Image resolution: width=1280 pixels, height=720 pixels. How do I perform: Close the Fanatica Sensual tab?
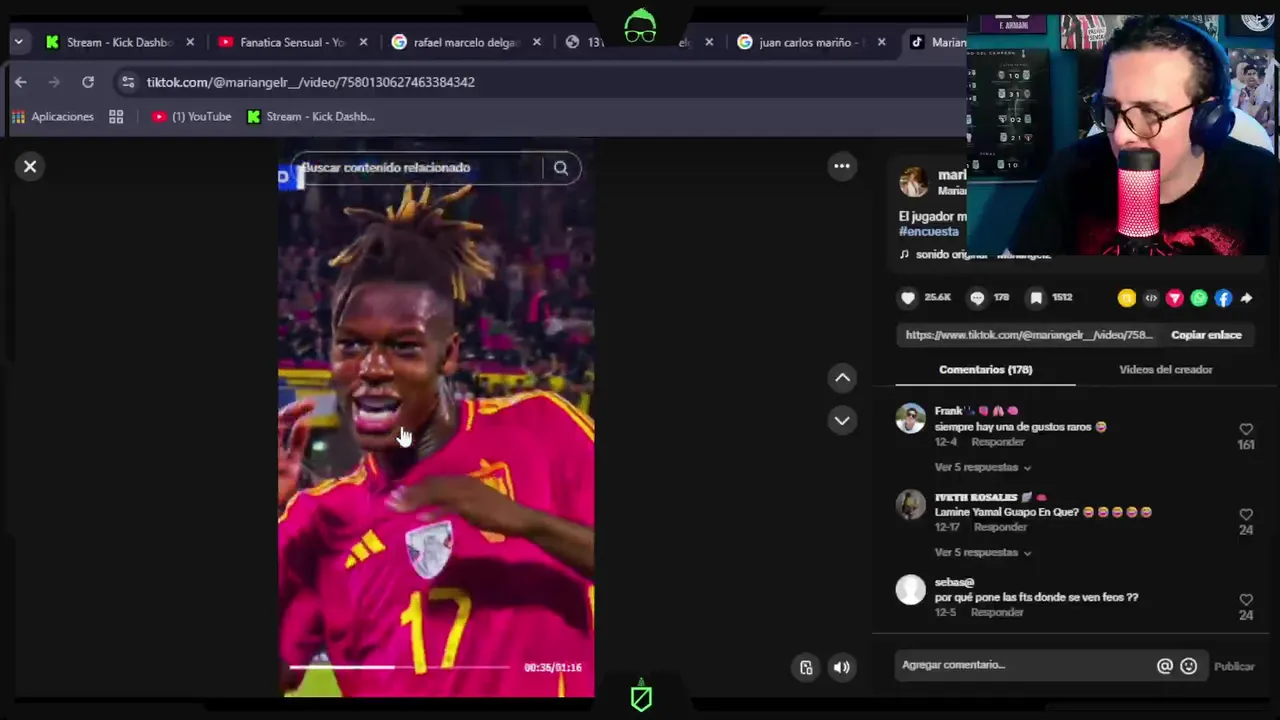click(x=363, y=42)
